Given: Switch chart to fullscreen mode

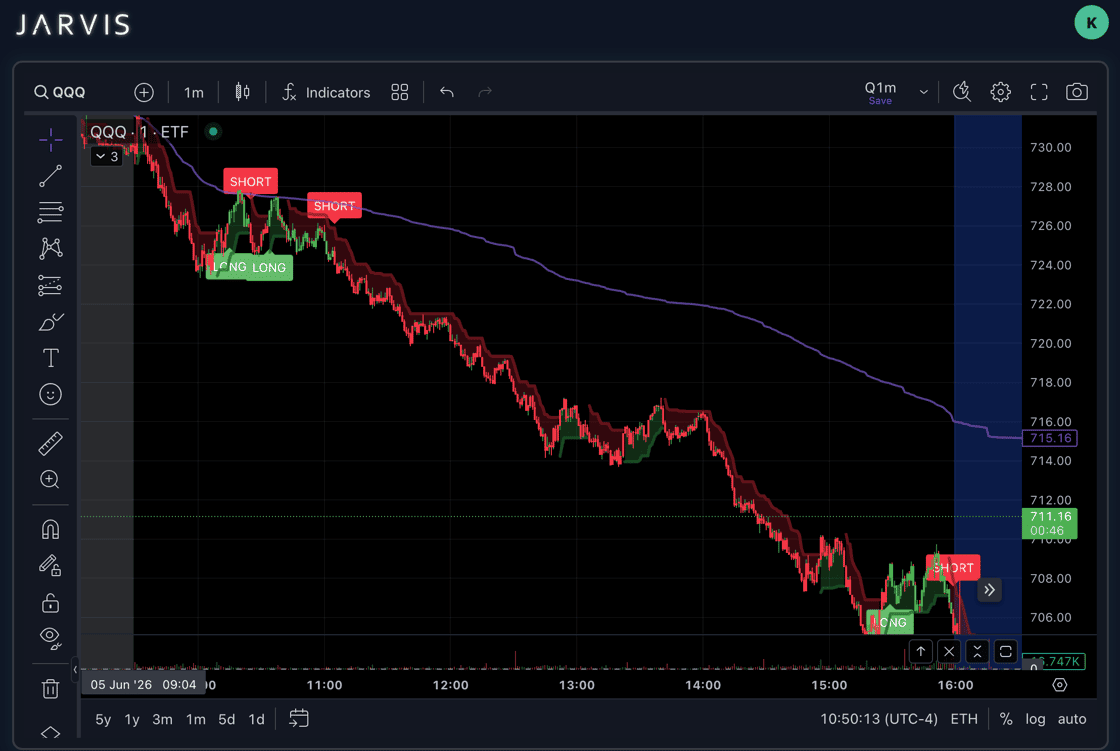Looking at the screenshot, I should click(x=1039, y=92).
